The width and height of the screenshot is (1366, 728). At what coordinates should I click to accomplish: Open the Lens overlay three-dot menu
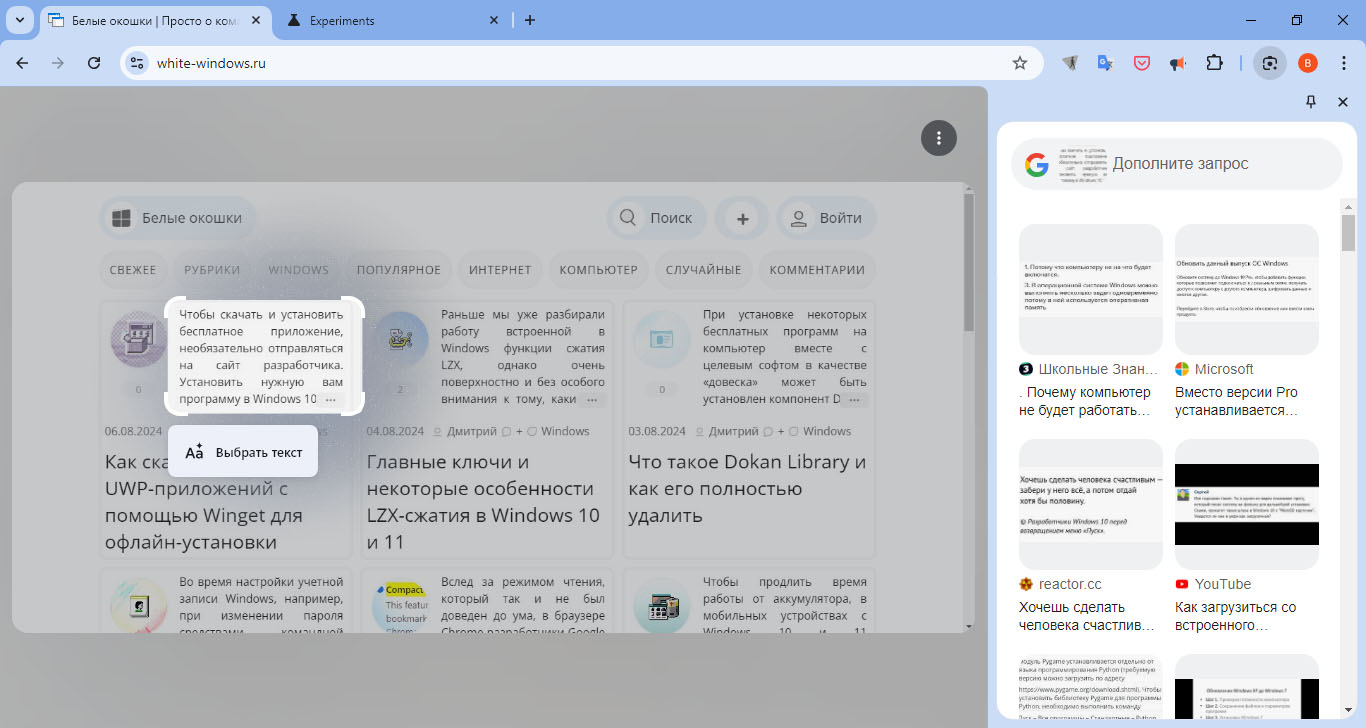pyautogui.click(x=939, y=138)
